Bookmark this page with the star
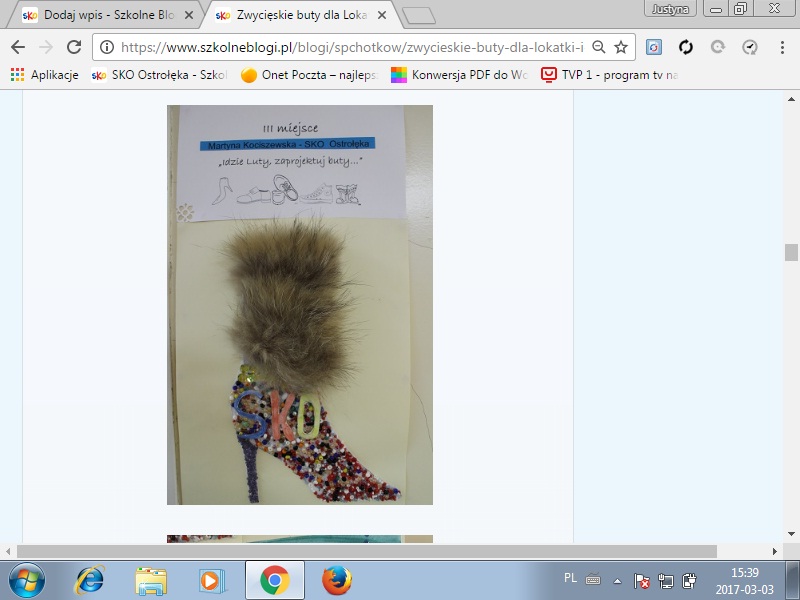800x600 pixels. click(621, 47)
